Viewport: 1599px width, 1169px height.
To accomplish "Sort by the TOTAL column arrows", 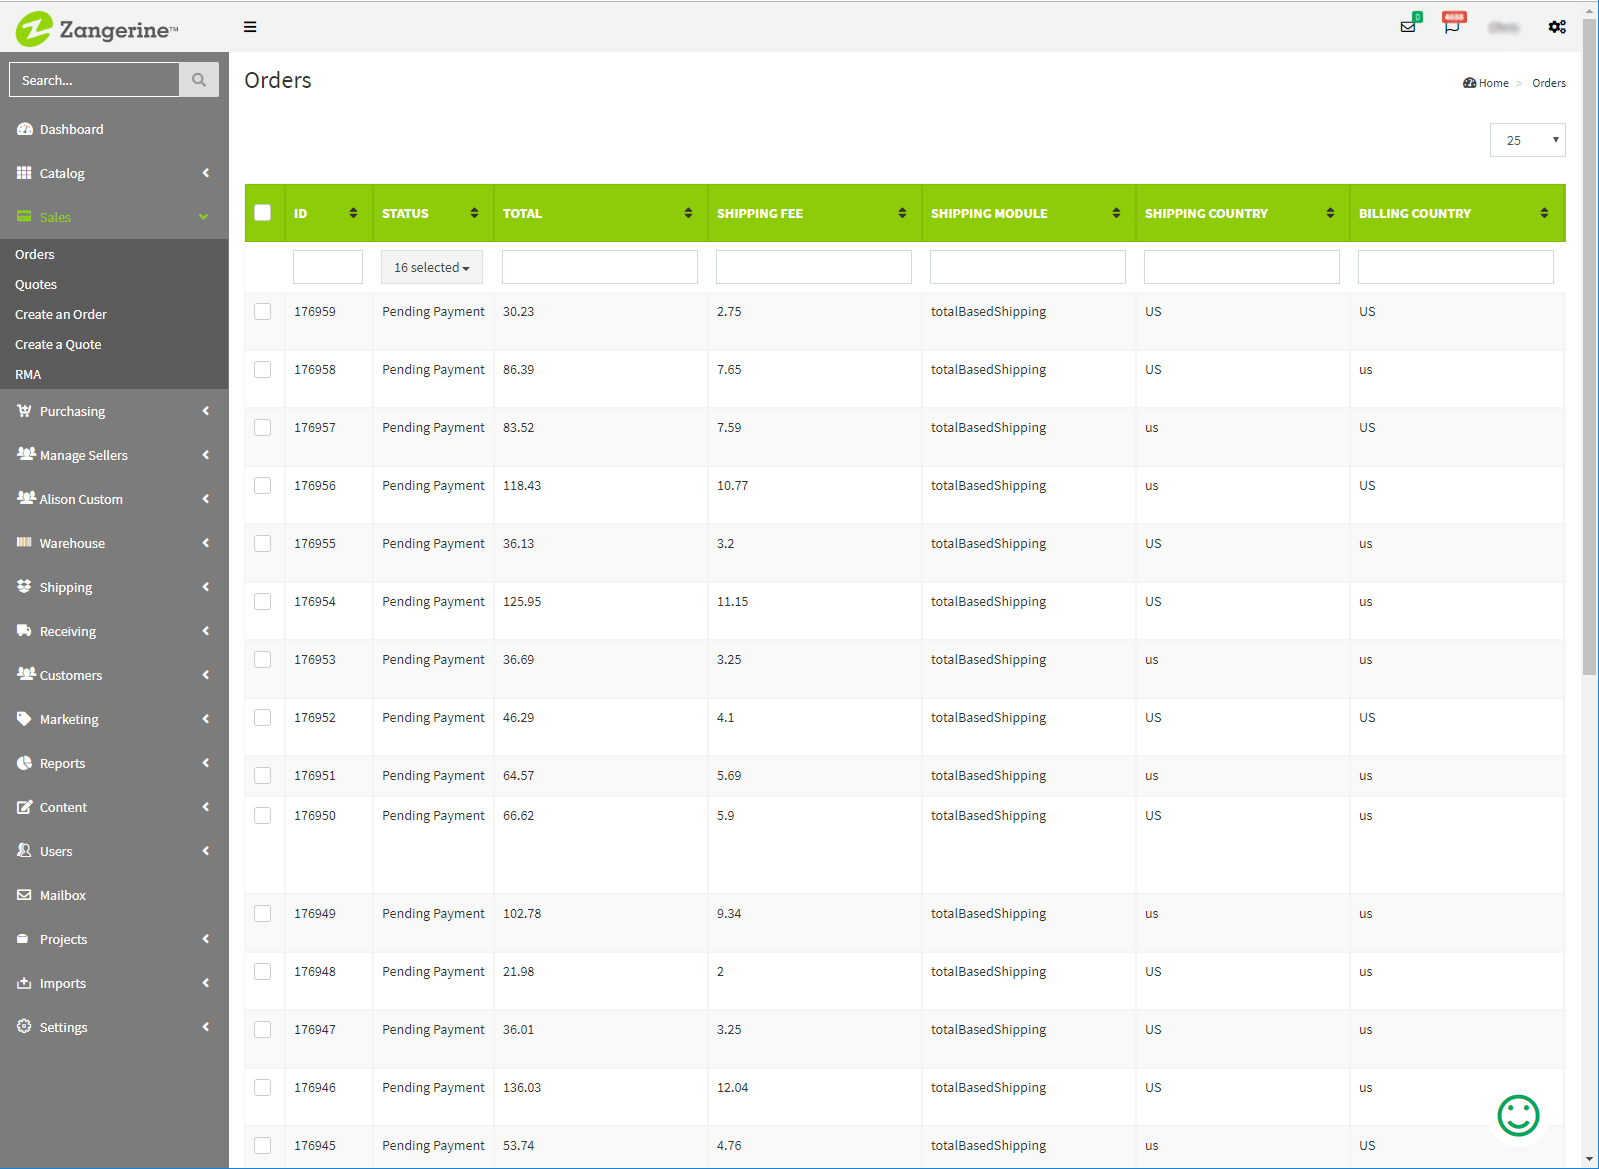I will point(688,213).
